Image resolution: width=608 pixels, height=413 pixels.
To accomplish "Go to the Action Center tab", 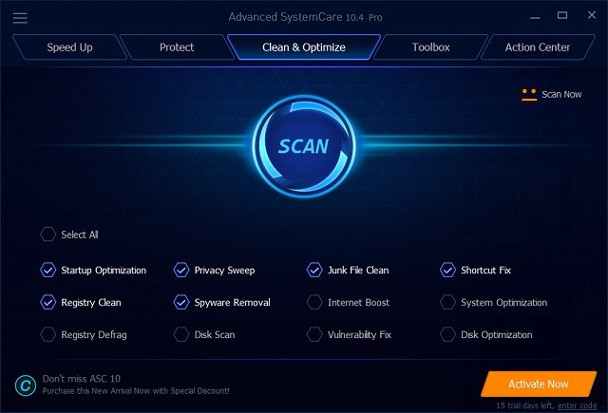I will (x=538, y=47).
